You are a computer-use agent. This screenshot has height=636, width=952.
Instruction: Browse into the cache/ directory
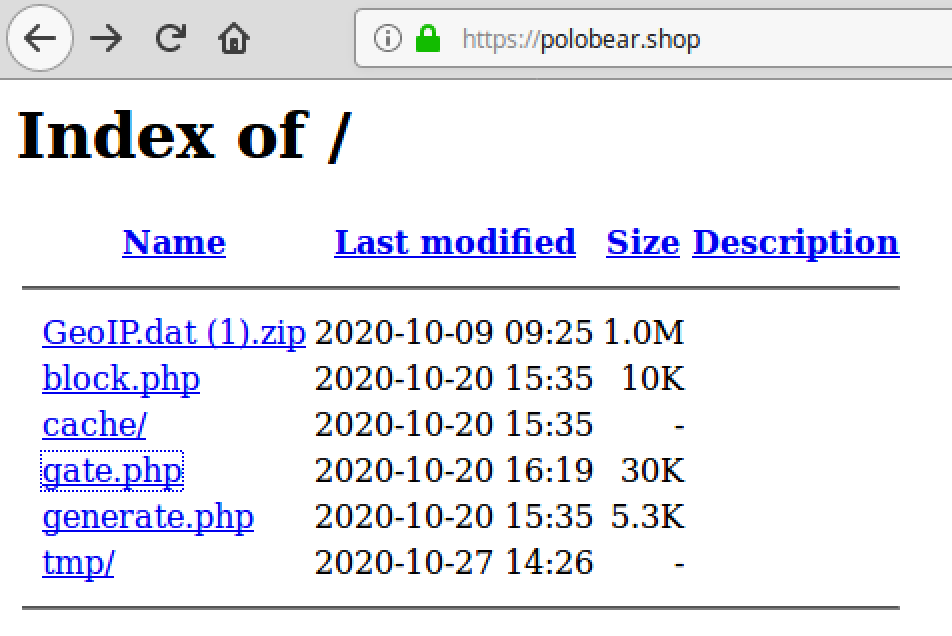pyautogui.click(x=94, y=424)
